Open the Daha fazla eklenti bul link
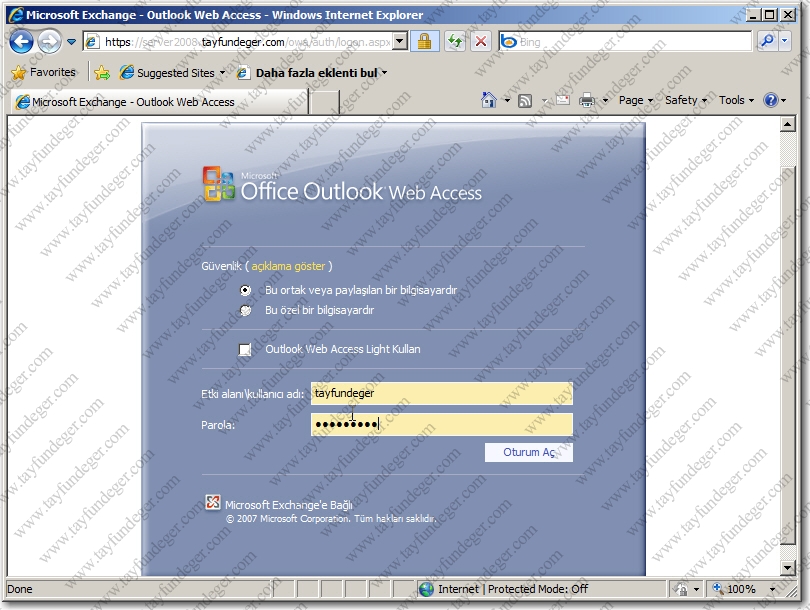Image resolution: width=810 pixels, height=610 pixels. point(312,73)
